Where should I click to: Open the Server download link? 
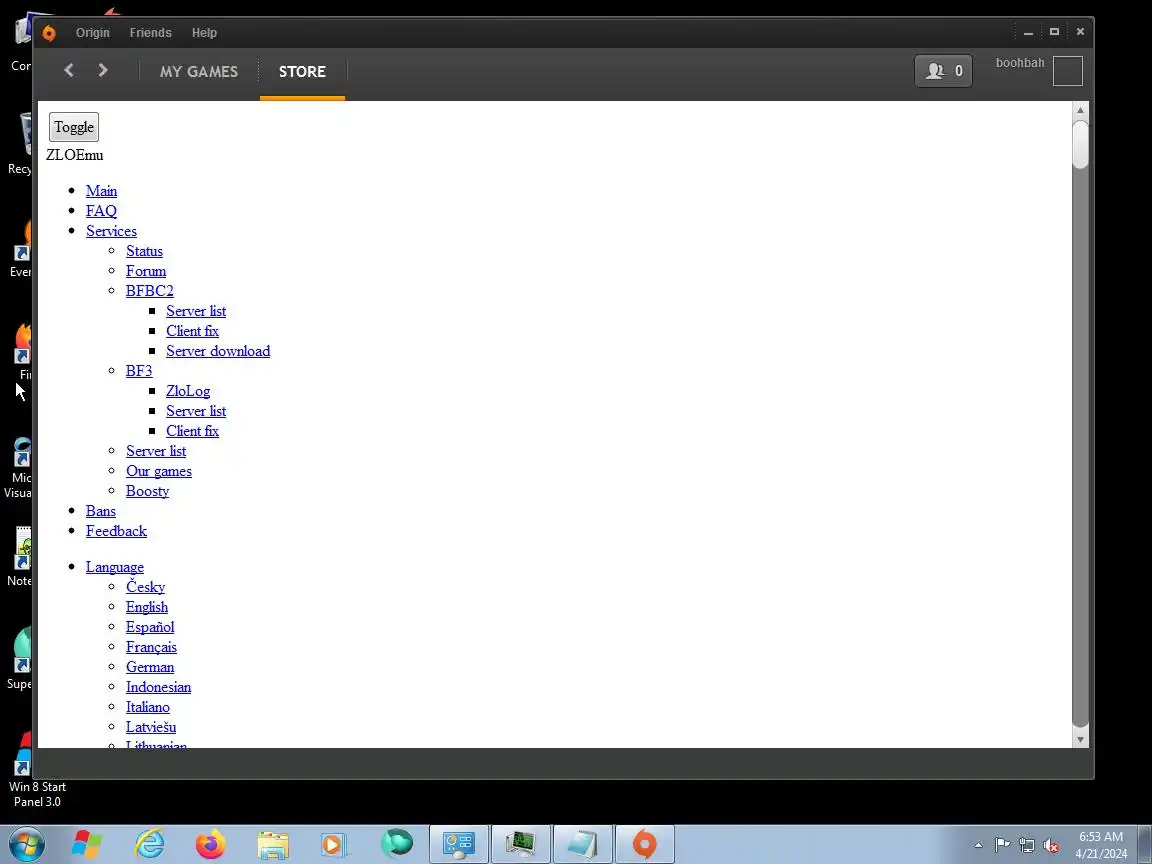217,351
